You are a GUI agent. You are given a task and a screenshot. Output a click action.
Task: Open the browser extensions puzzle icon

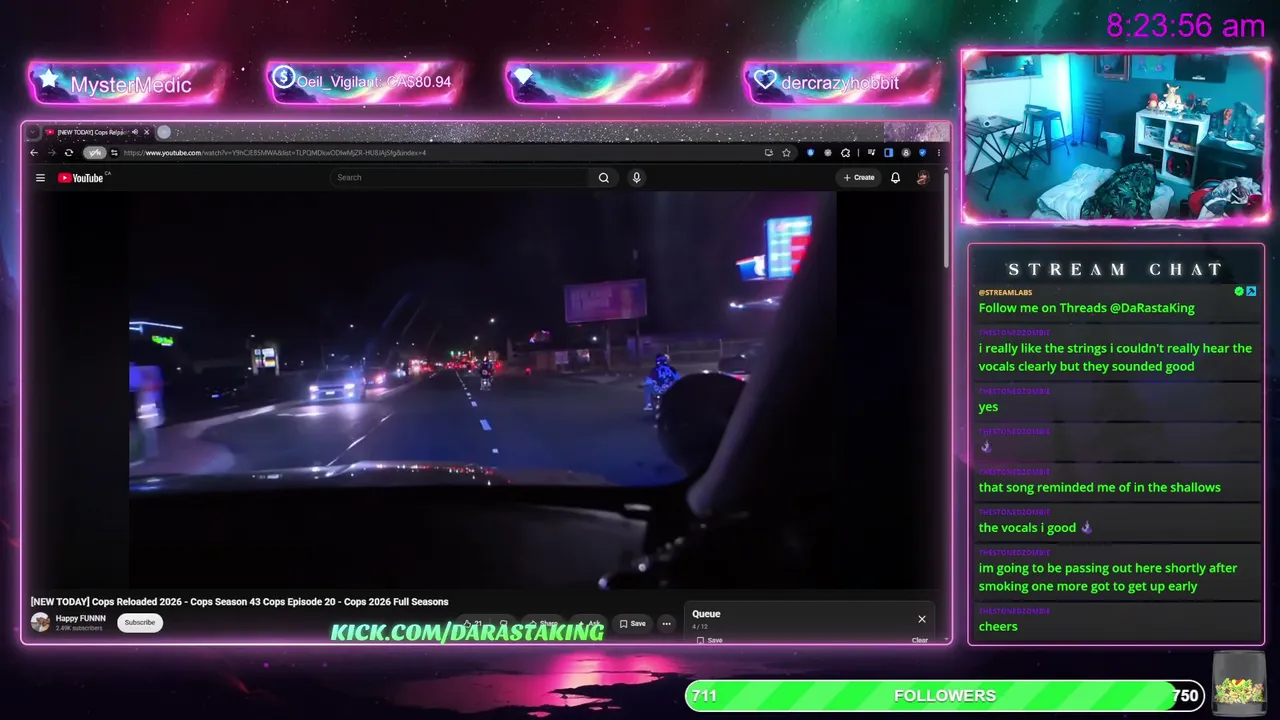pos(846,153)
